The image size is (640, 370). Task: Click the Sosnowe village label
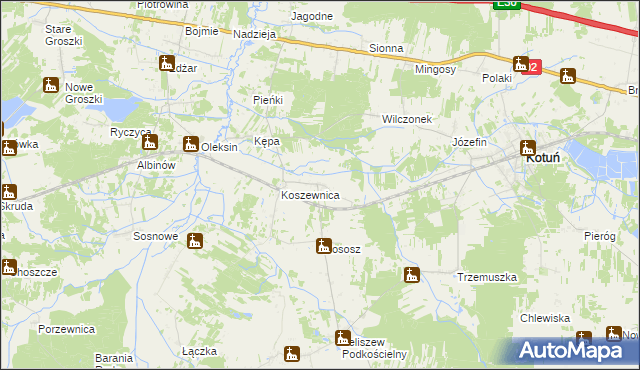coord(156,236)
